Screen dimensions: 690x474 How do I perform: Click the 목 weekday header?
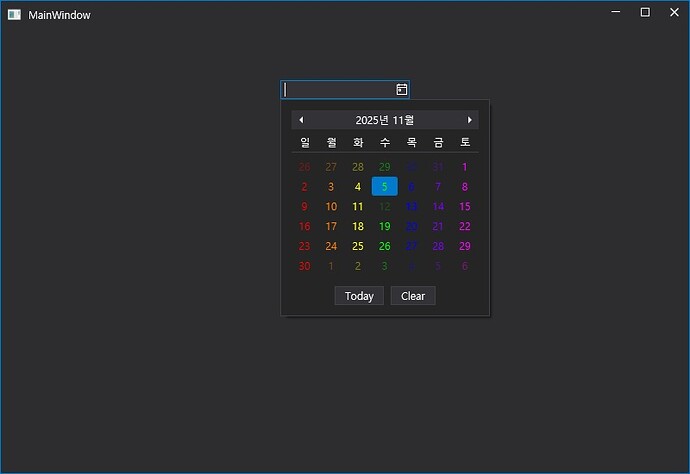point(411,142)
